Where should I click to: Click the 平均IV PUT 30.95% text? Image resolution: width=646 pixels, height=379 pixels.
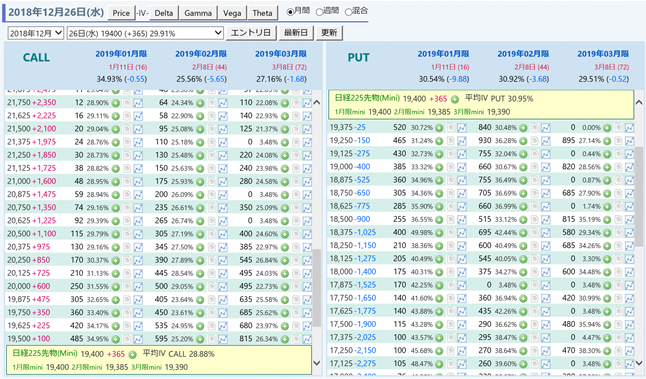point(499,98)
